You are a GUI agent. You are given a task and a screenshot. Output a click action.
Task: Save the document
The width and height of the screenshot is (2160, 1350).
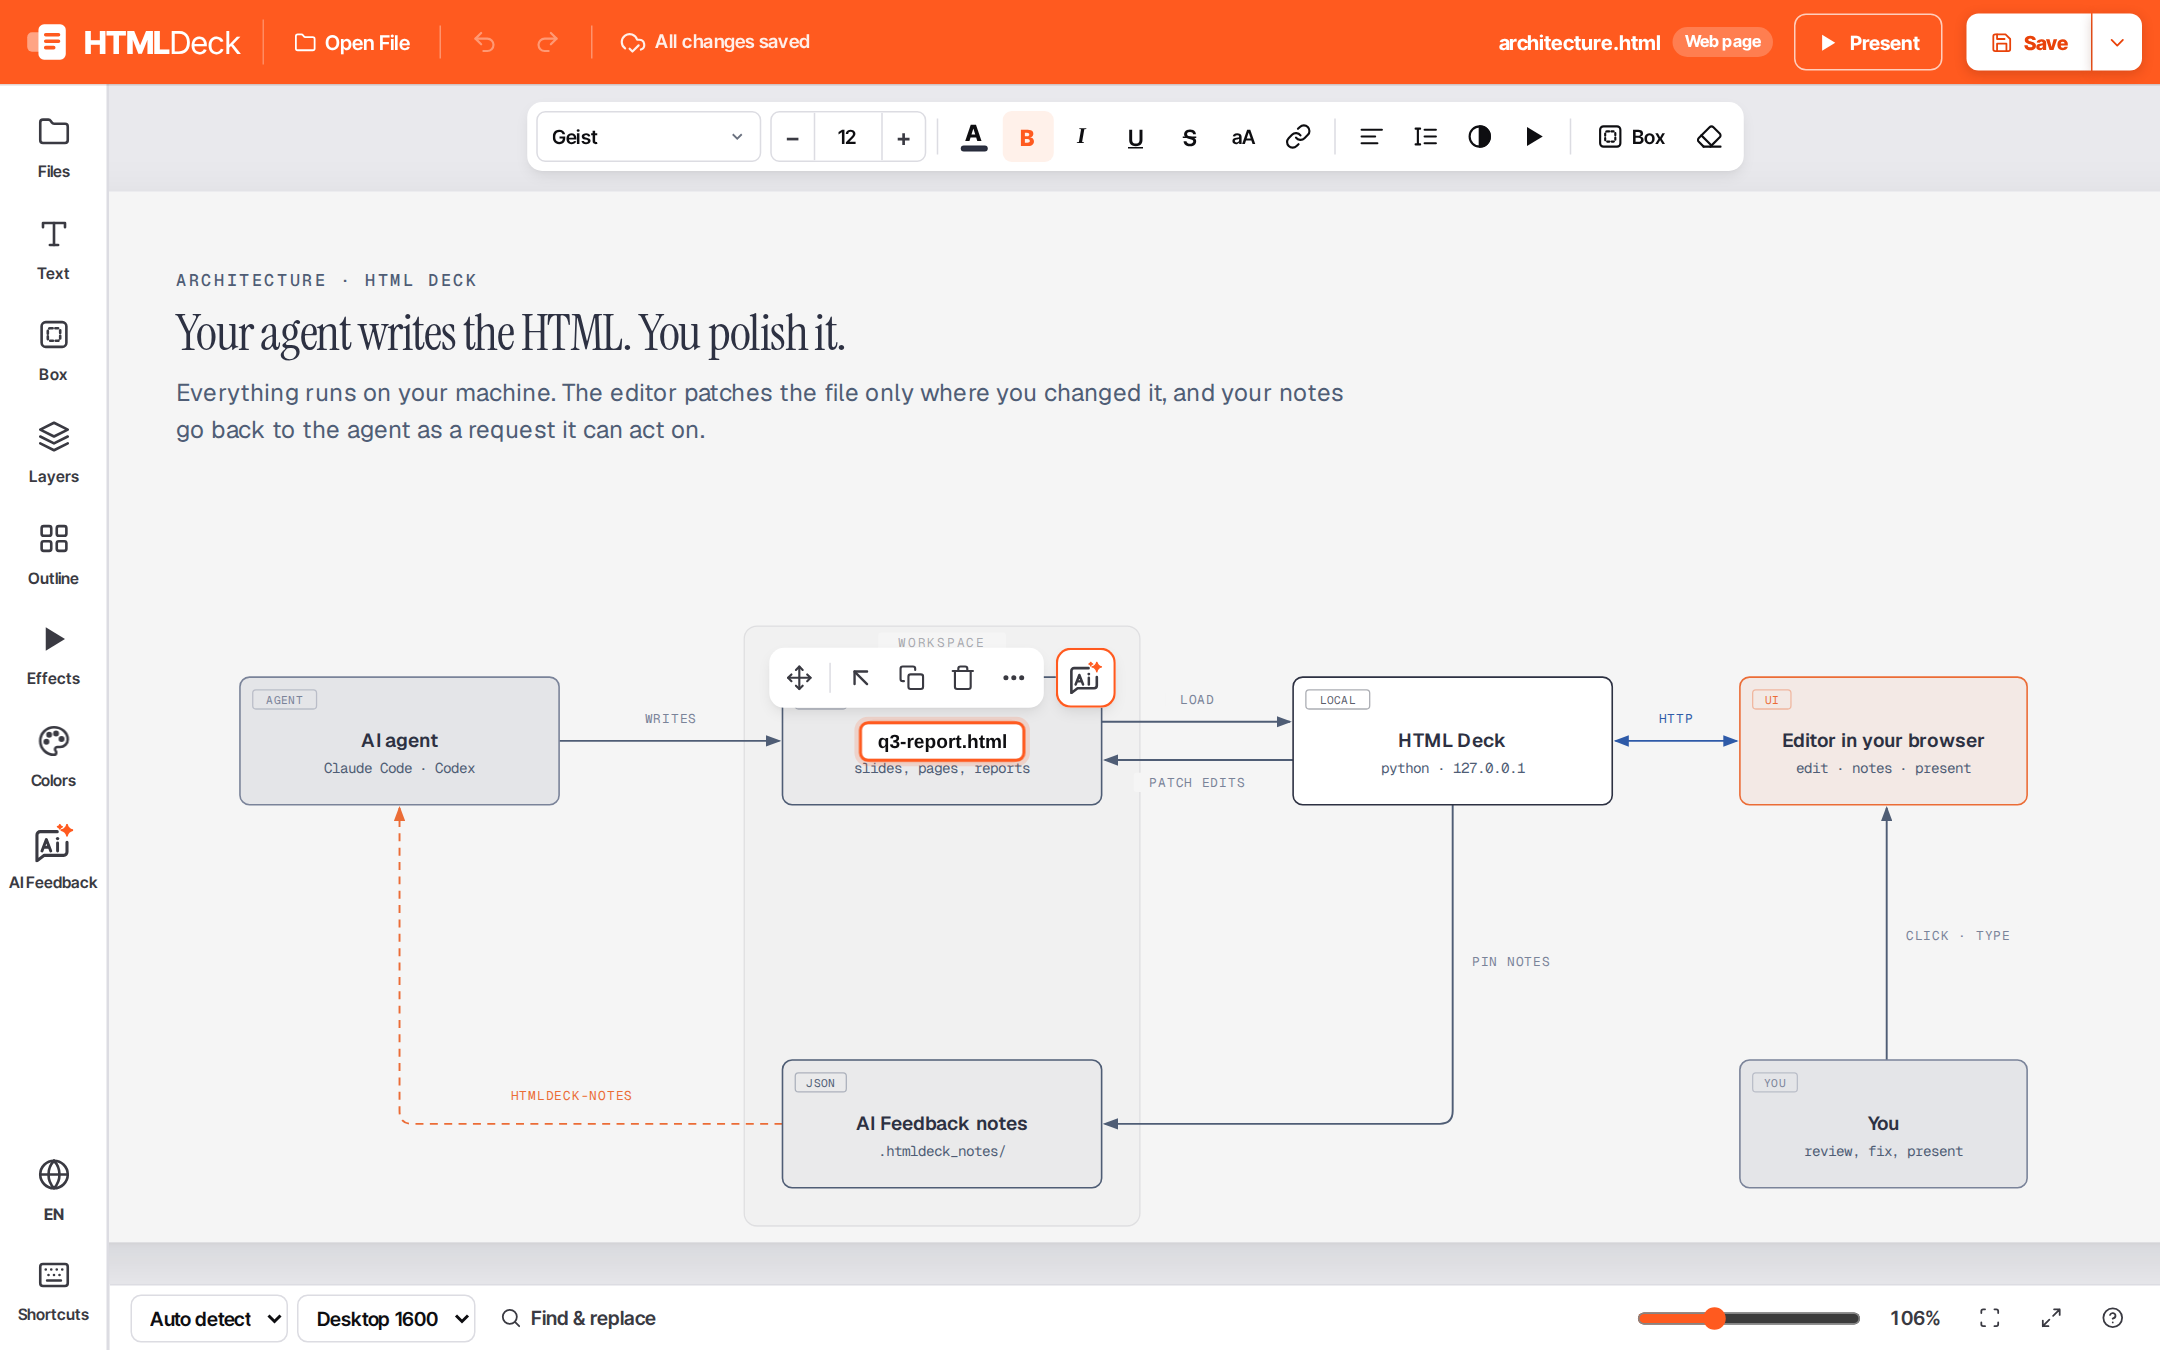2029,42
